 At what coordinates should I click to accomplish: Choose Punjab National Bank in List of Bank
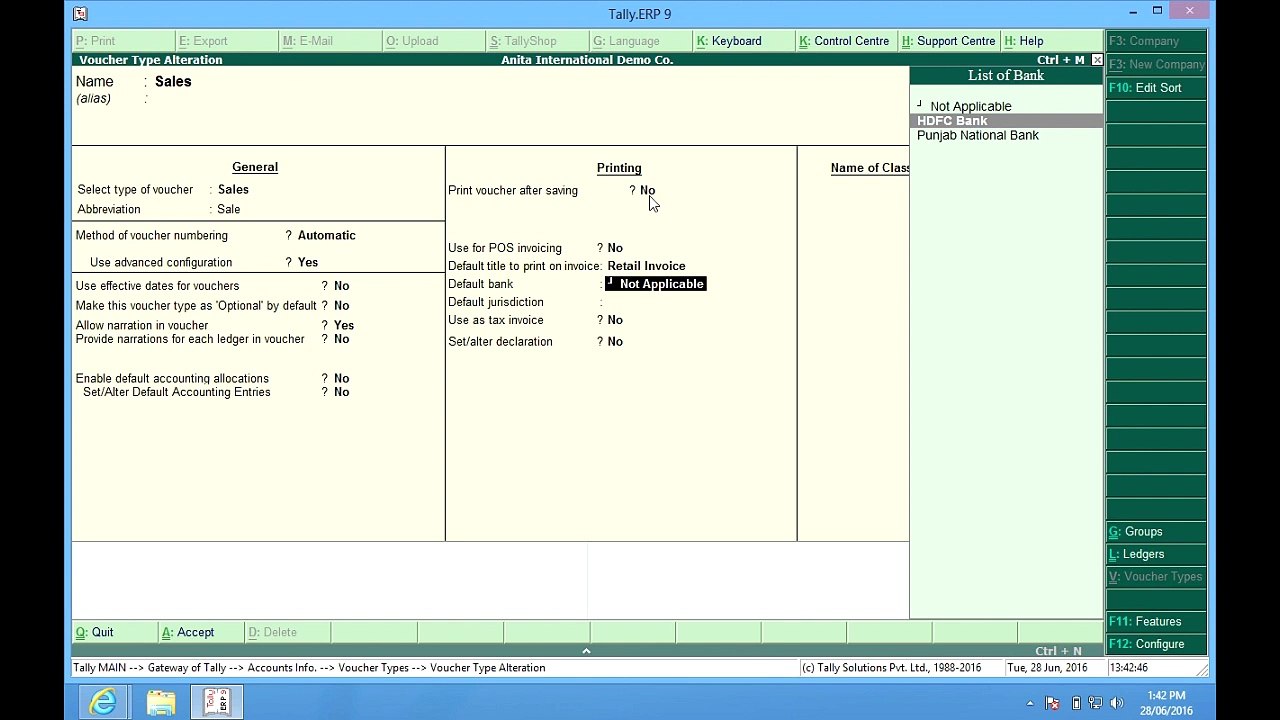click(978, 135)
